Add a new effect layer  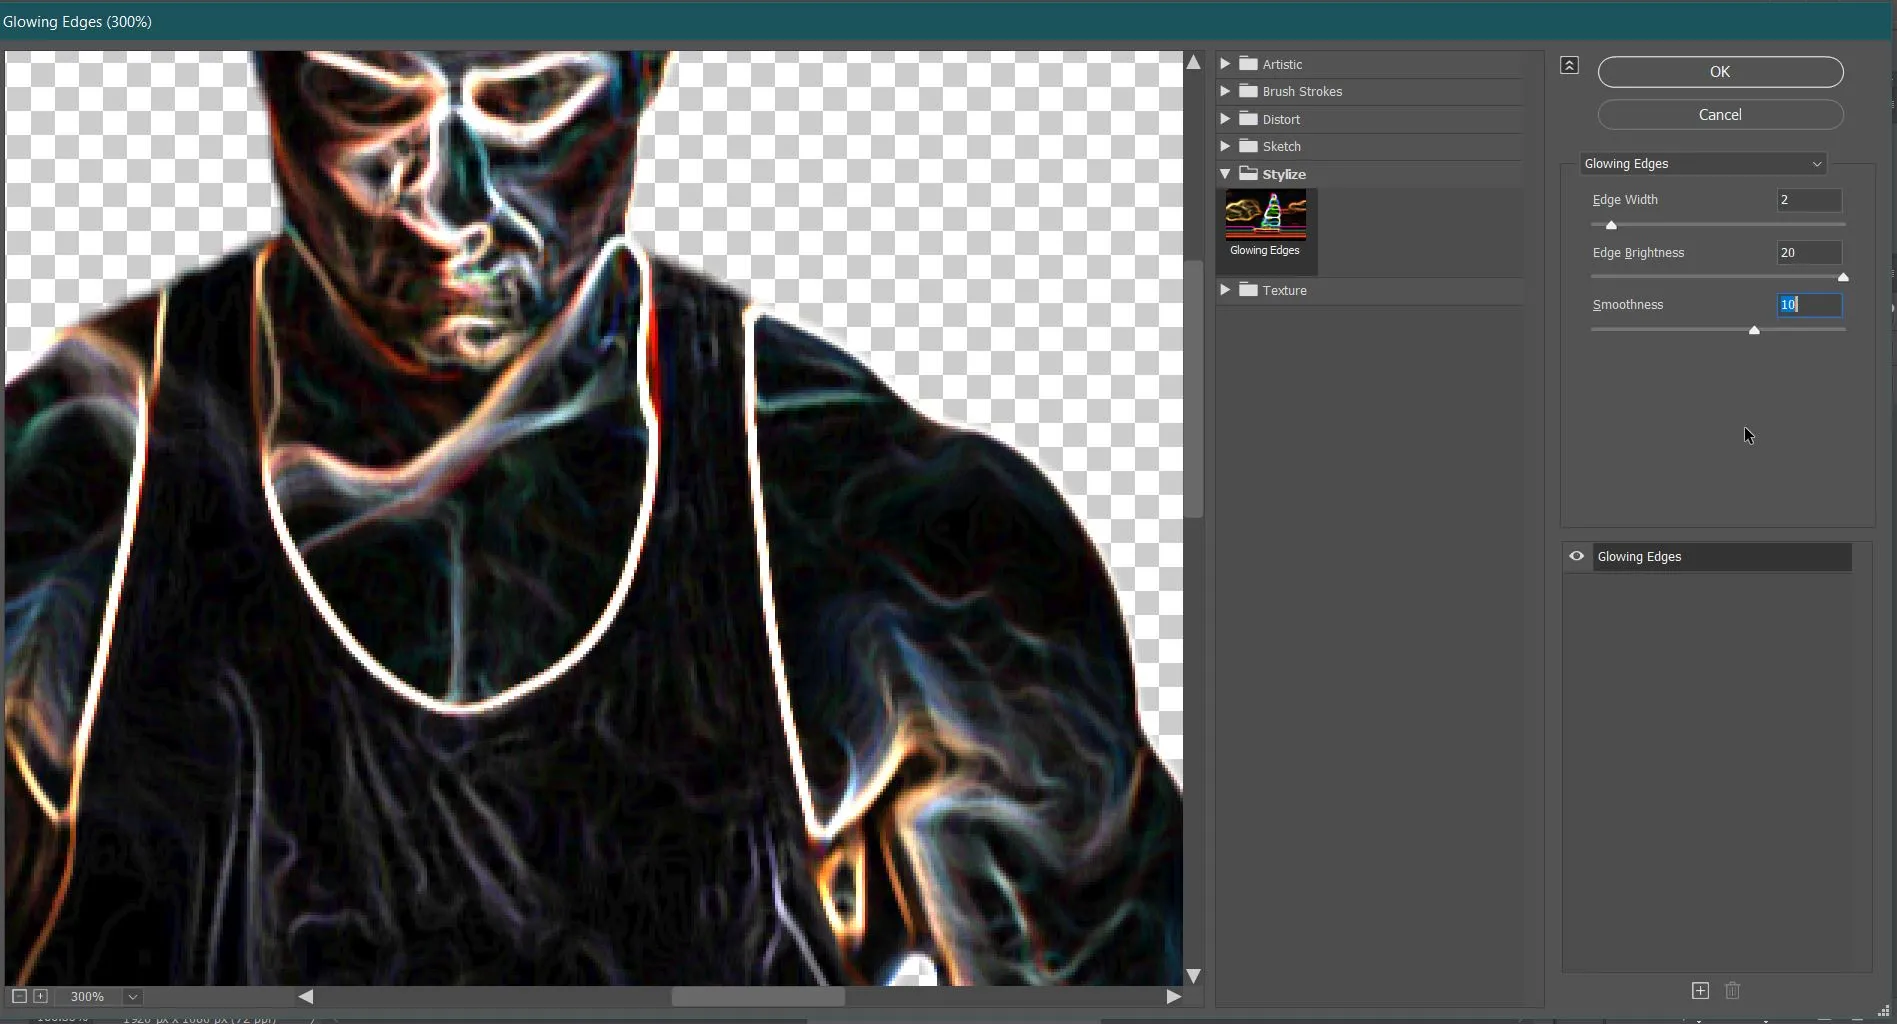(x=1700, y=990)
